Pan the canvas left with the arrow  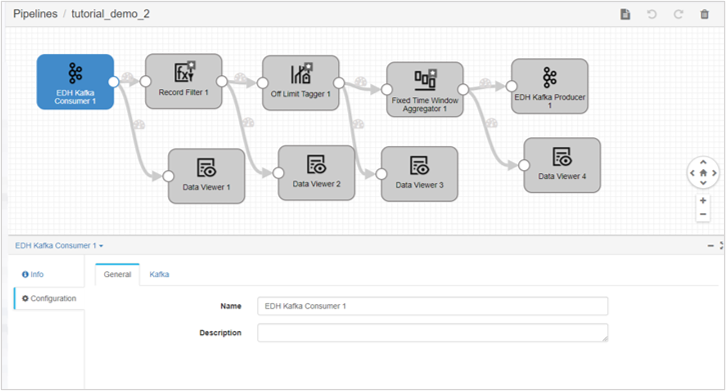tap(692, 173)
